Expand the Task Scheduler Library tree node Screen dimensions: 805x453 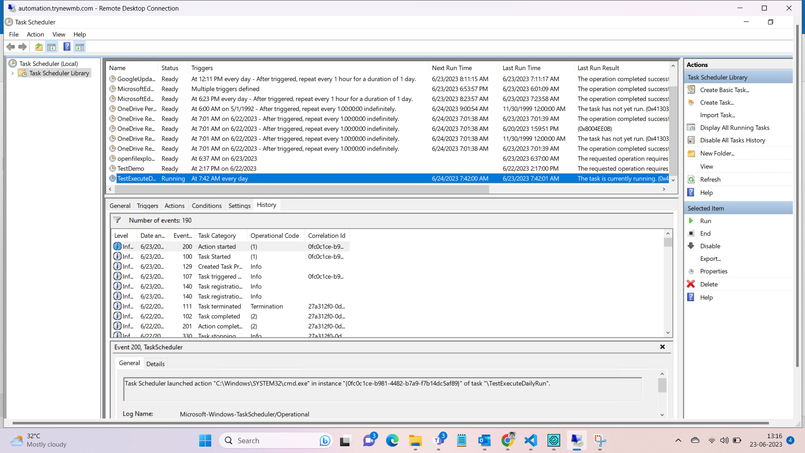[13, 73]
